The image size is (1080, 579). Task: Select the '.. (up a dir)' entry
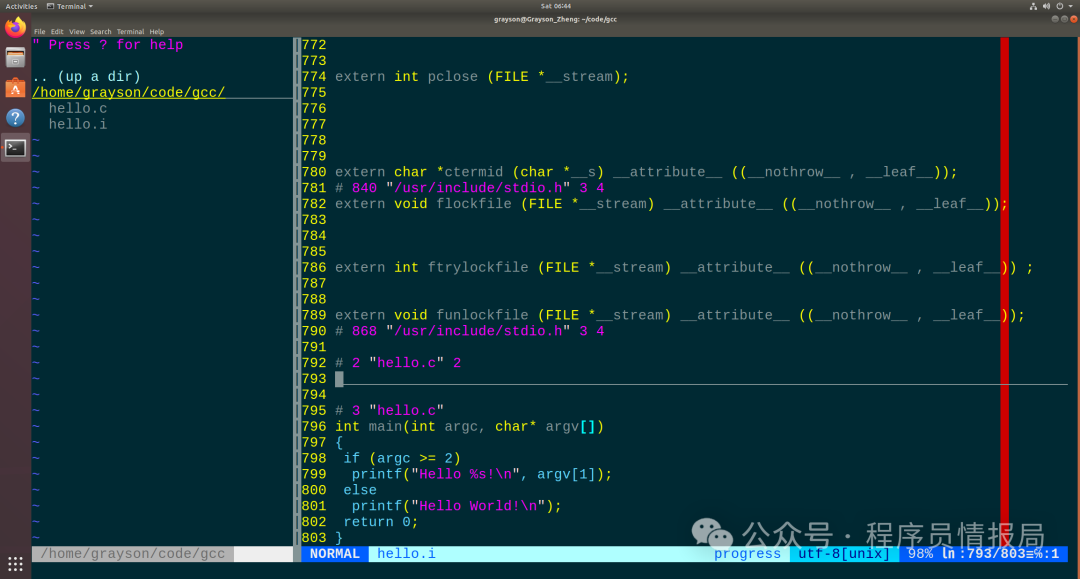tap(86, 76)
